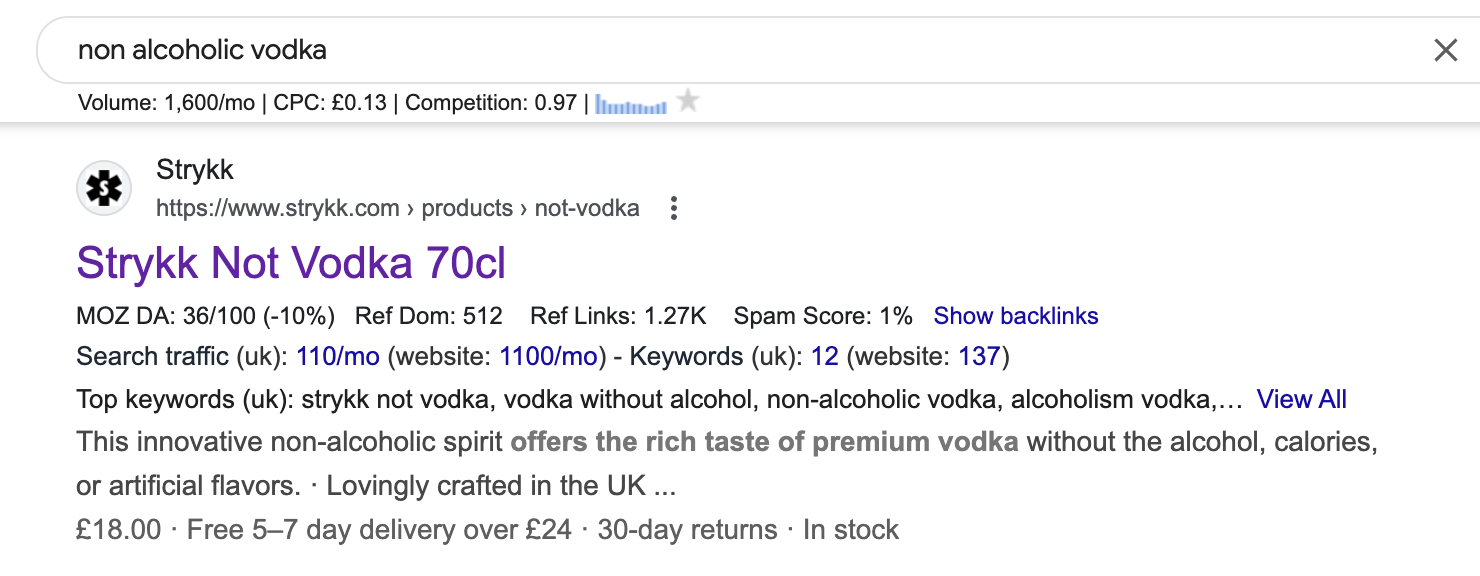Open the three-dot menu beside the URL
This screenshot has height=576, width=1480.
(x=674, y=208)
